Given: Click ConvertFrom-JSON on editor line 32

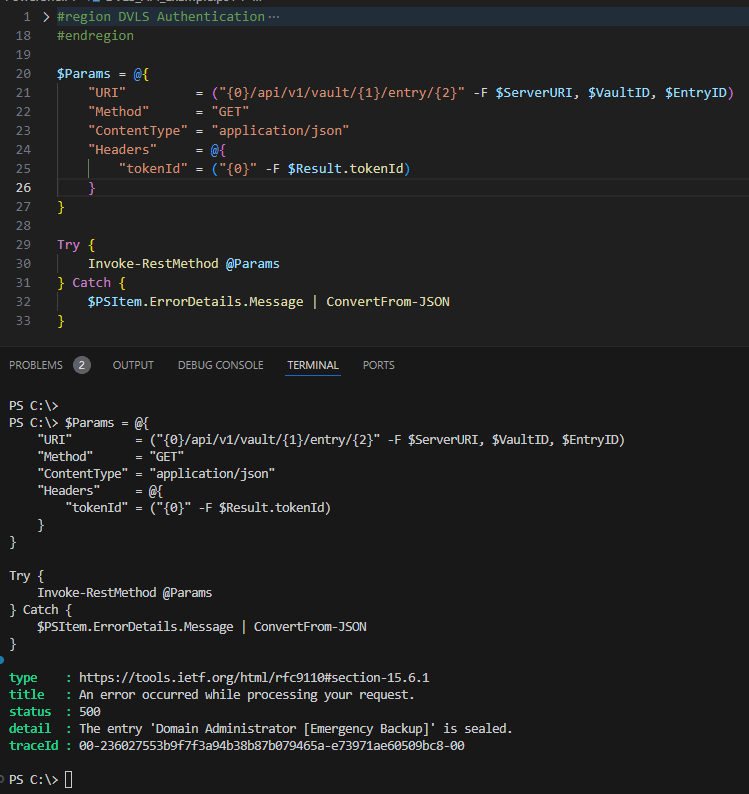Looking at the screenshot, I should point(387,302).
